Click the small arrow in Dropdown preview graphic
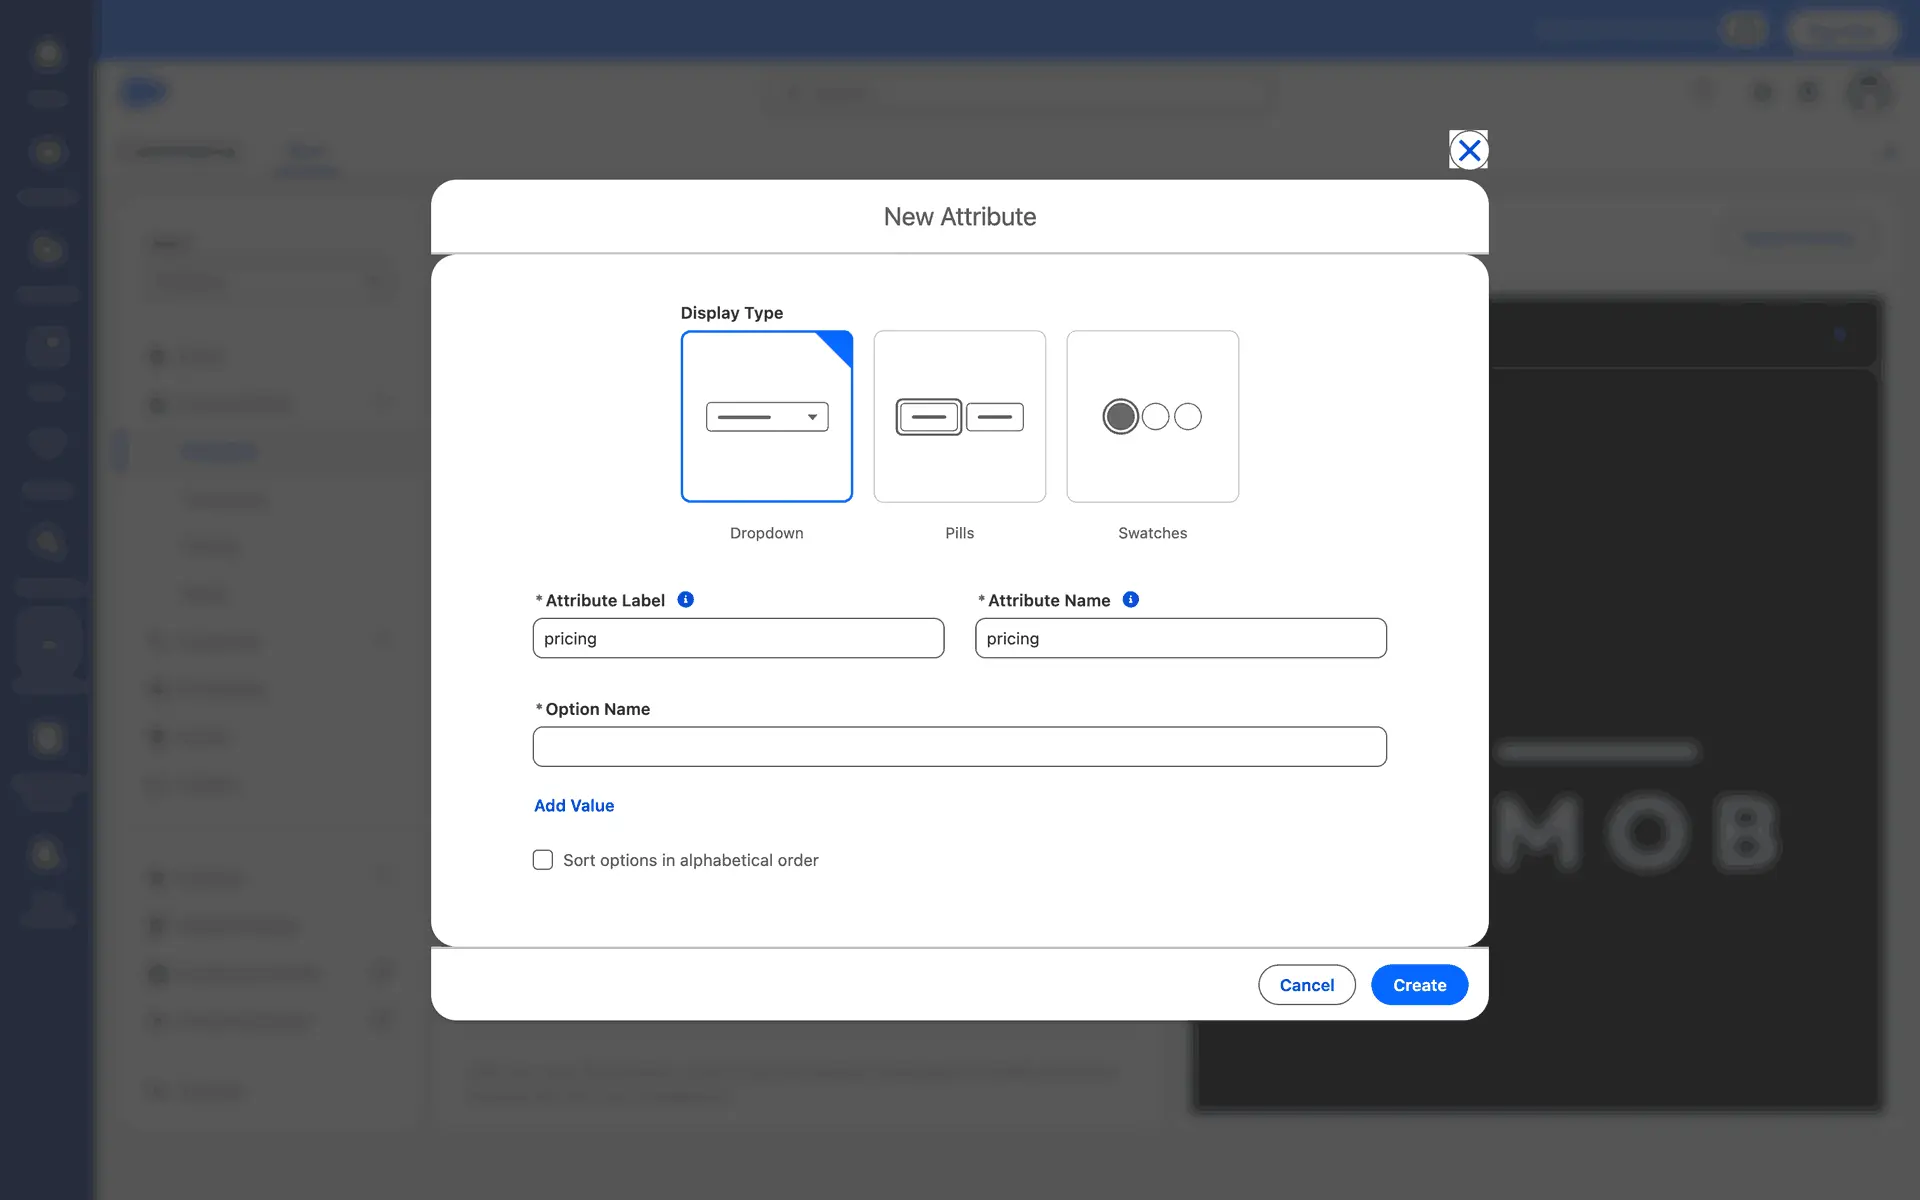The height and width of the screenshot is (1200, 1920). (812, 417)
